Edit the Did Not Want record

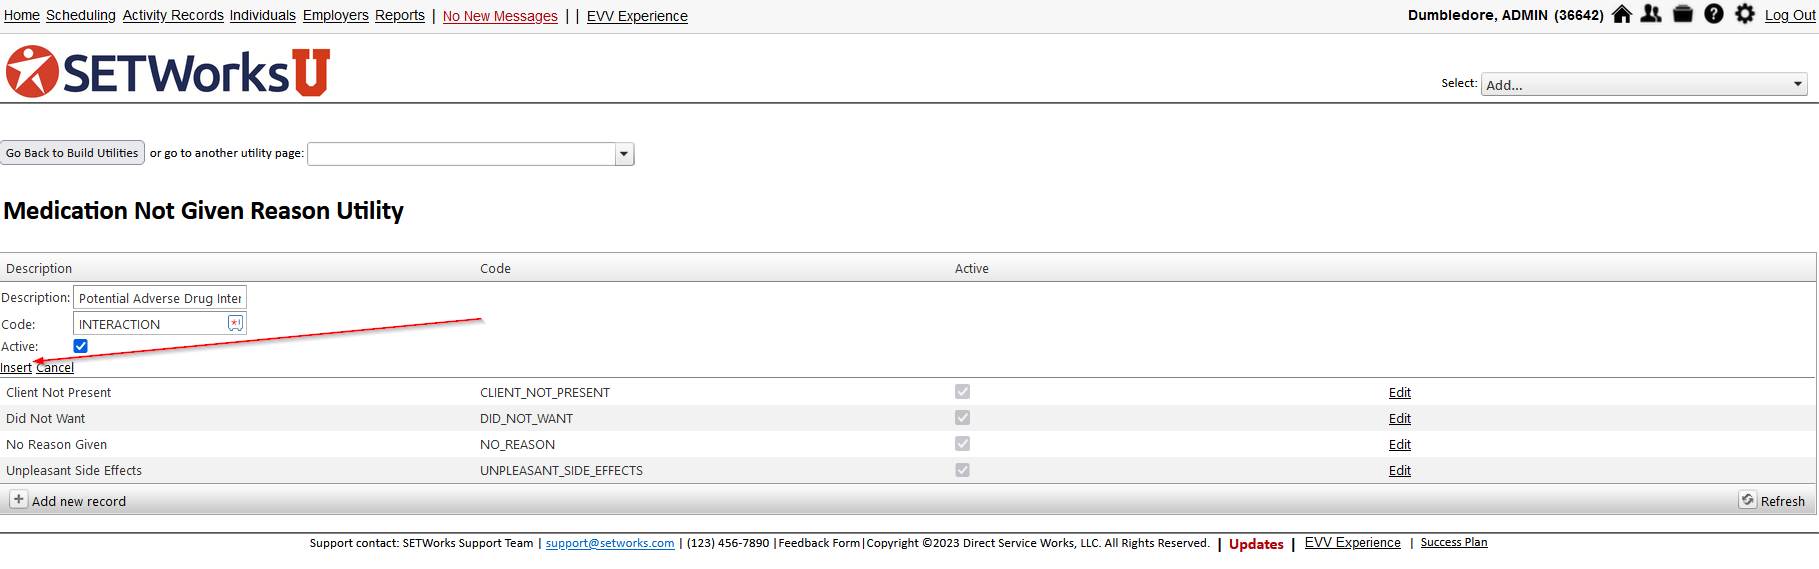1400,418
